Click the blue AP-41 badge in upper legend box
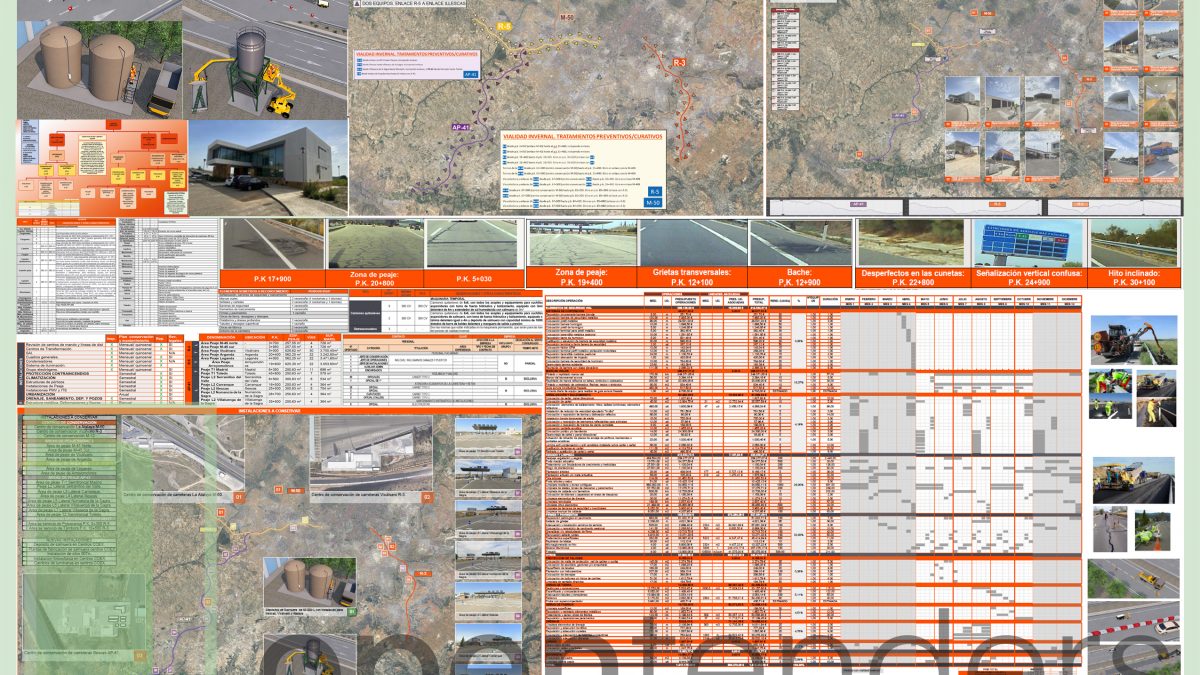This screenshot has height=675, width=1200. [x=471, y=74]
